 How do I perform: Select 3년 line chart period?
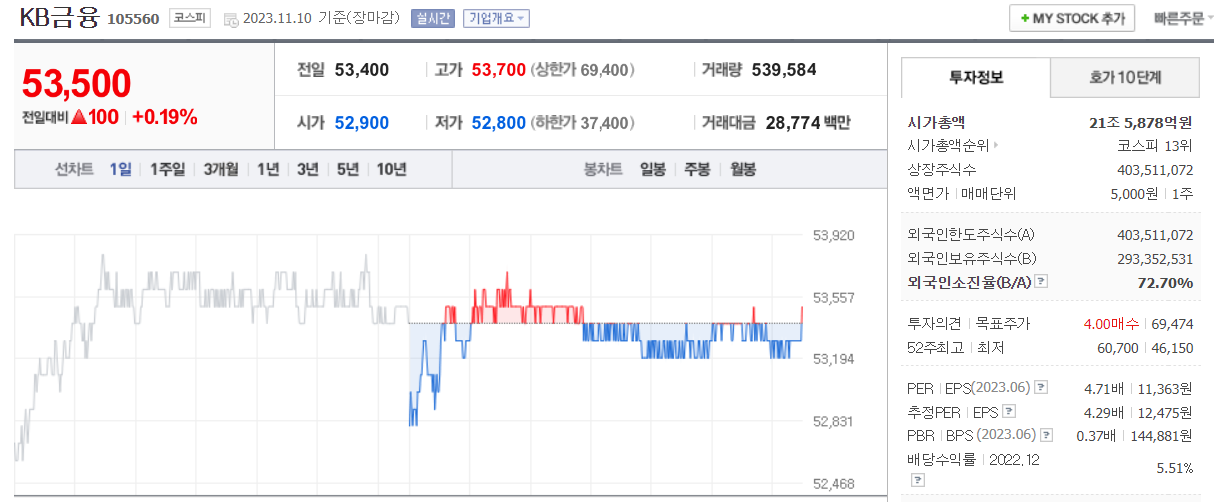pos(308,169)
